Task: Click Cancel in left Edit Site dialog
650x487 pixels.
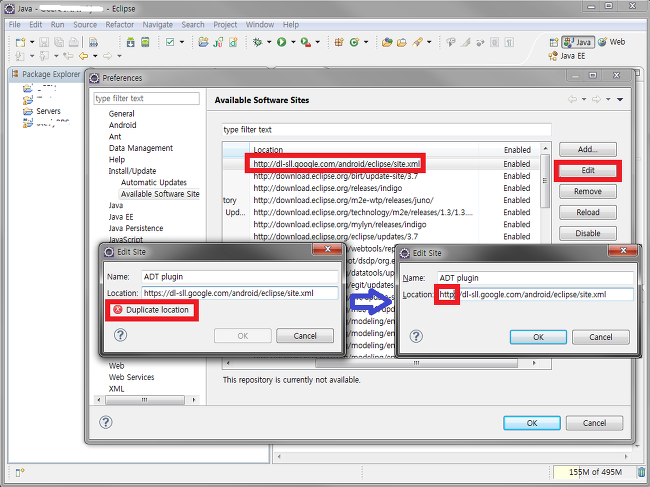Action: point(305,336)
